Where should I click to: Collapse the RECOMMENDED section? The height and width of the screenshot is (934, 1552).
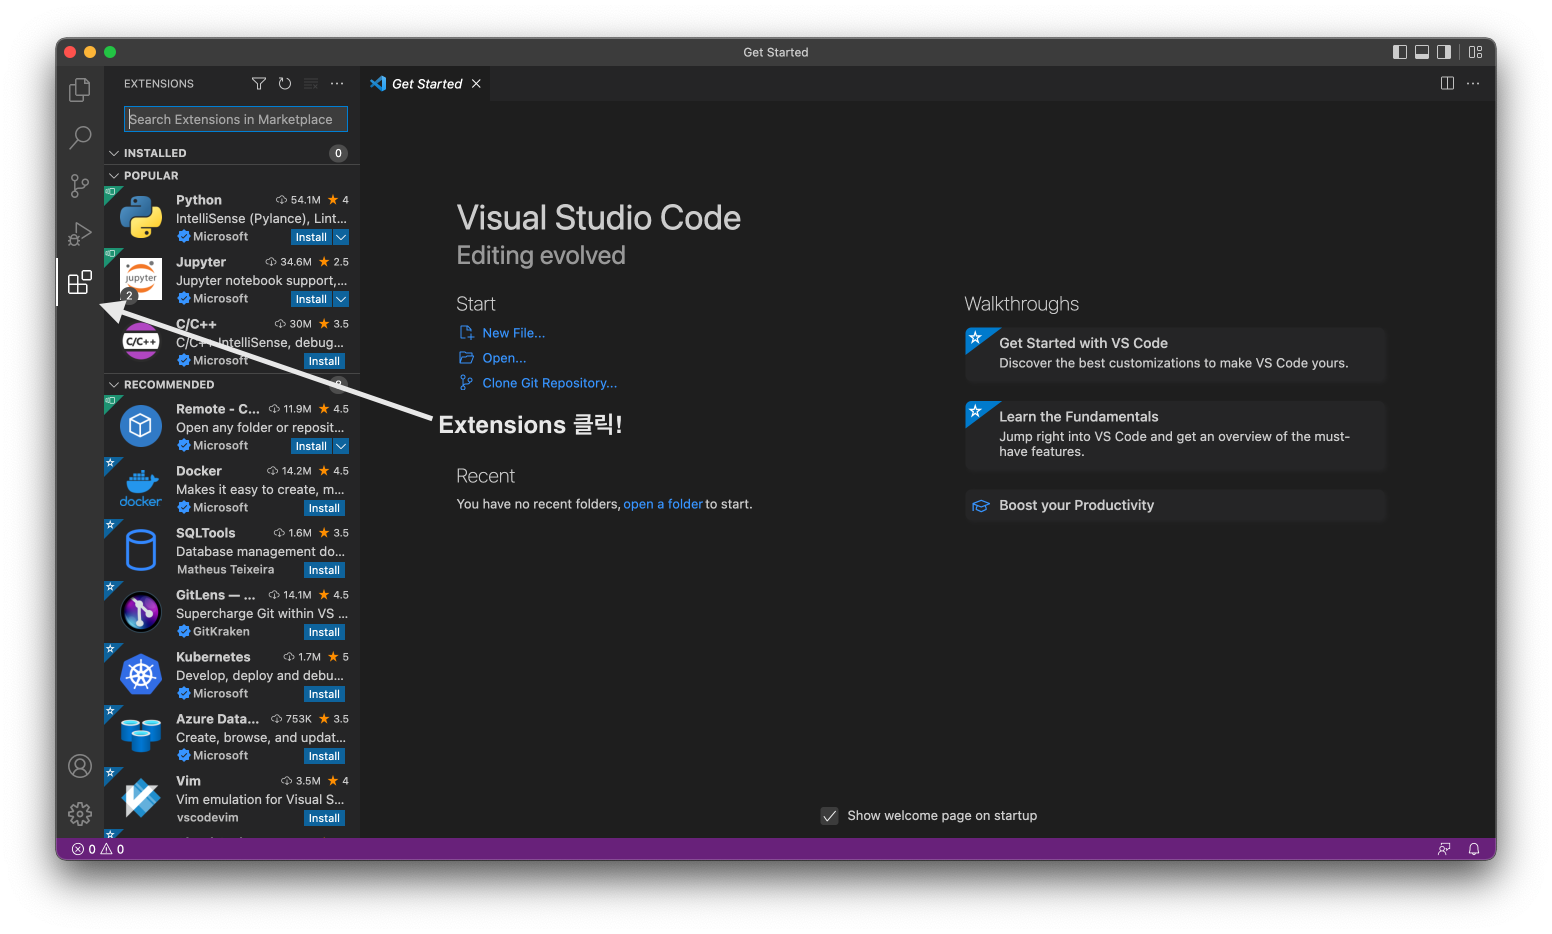coord(114,384)
